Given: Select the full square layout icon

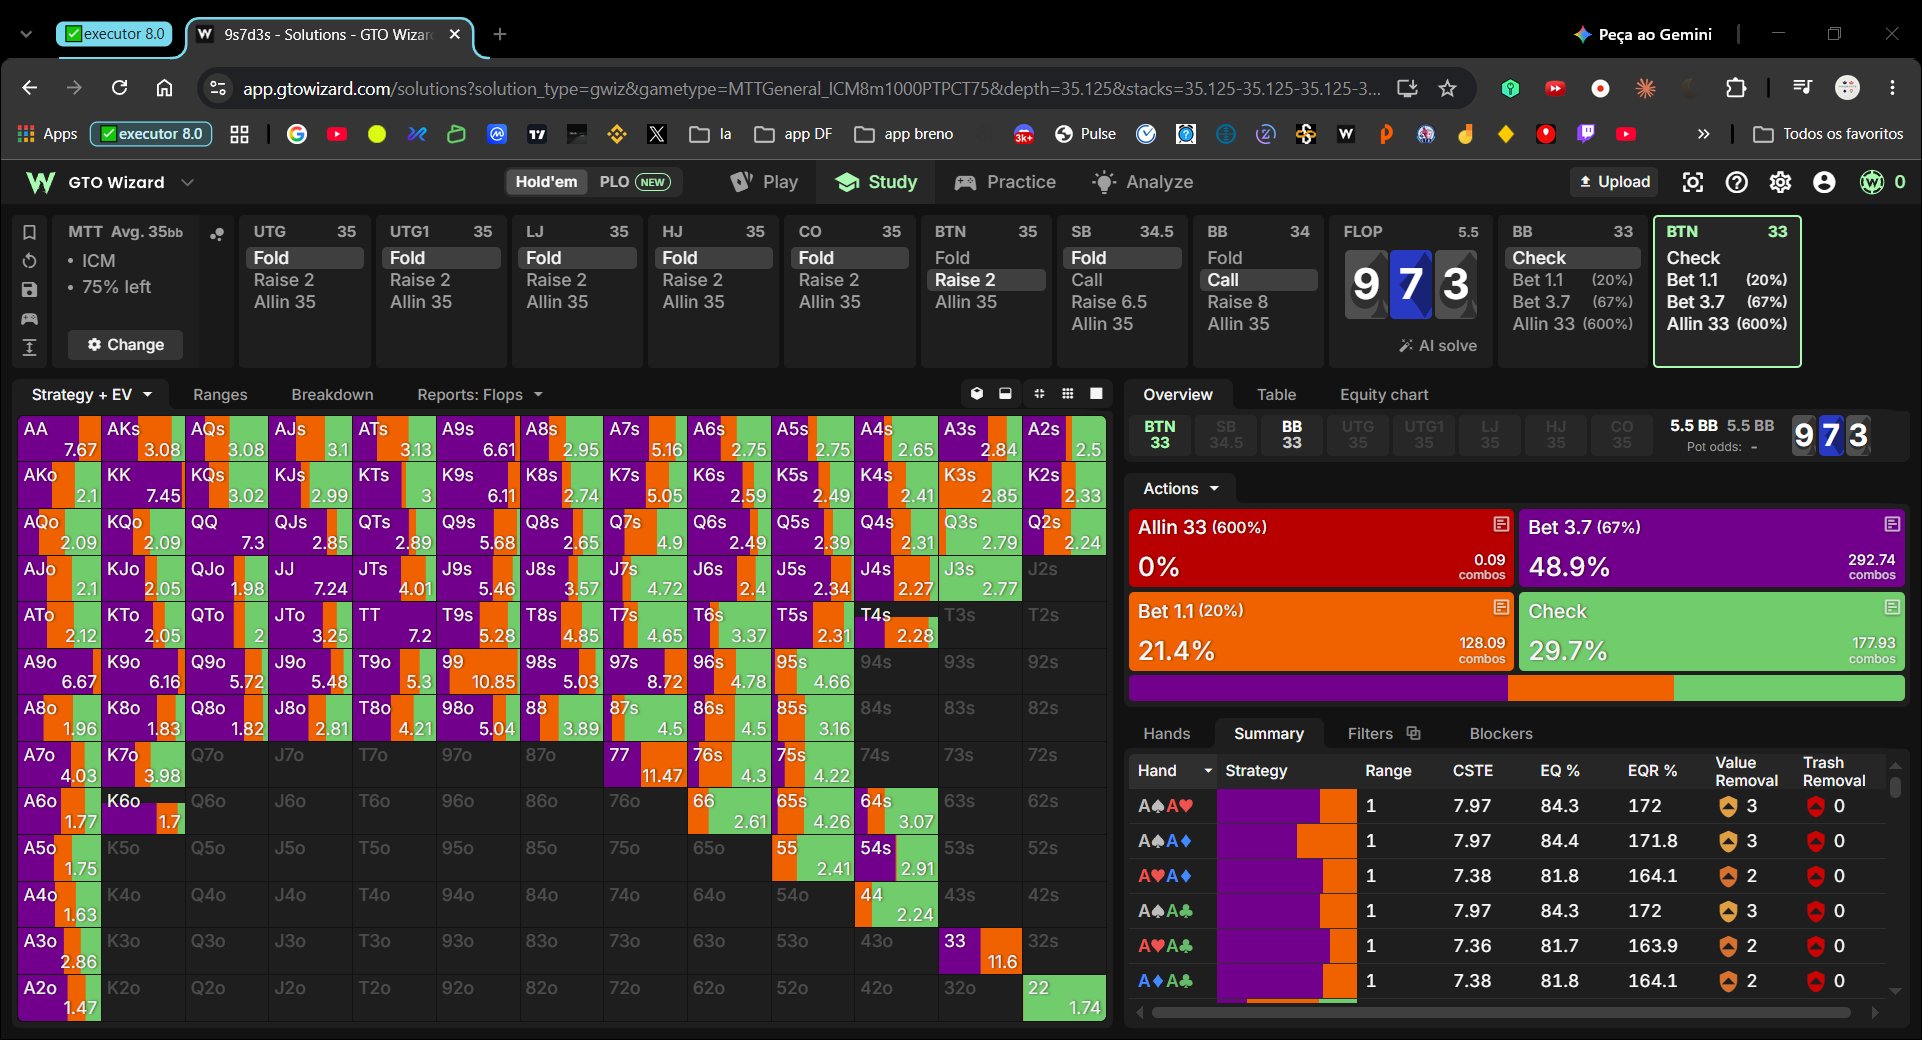Looking at the screenshot, I should pos(1096,394).
